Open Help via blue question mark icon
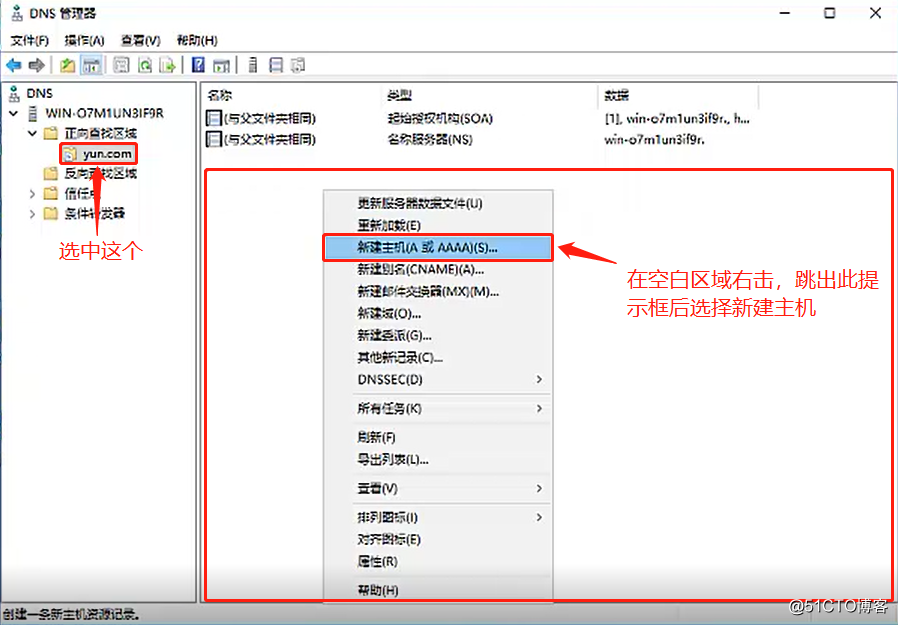This screenshot has width=898, height=625. (198, 65)
